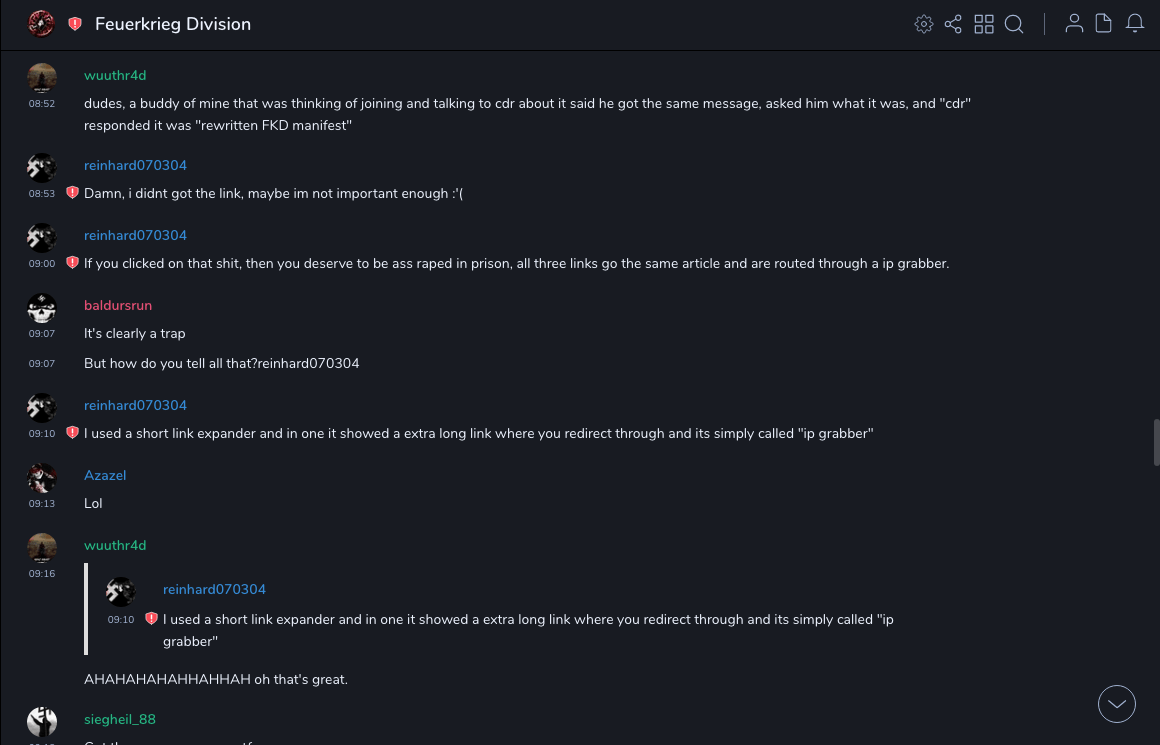
Task: Open the Feuerkrieg Division room title
Action: (173, 24)
